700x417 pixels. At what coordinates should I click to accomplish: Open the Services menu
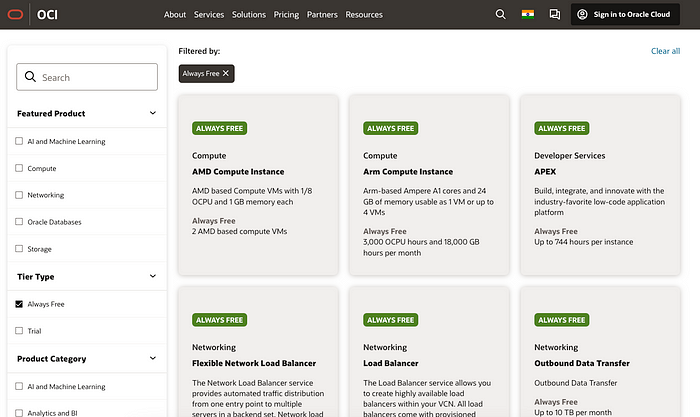(209, 15)
